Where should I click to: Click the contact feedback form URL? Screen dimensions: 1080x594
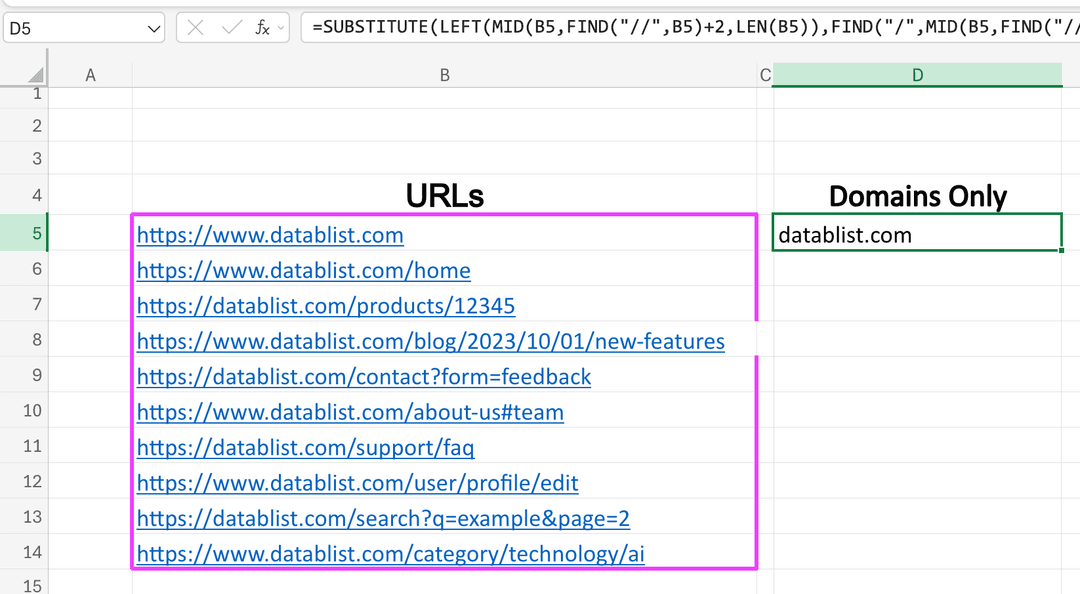point(365,377)
